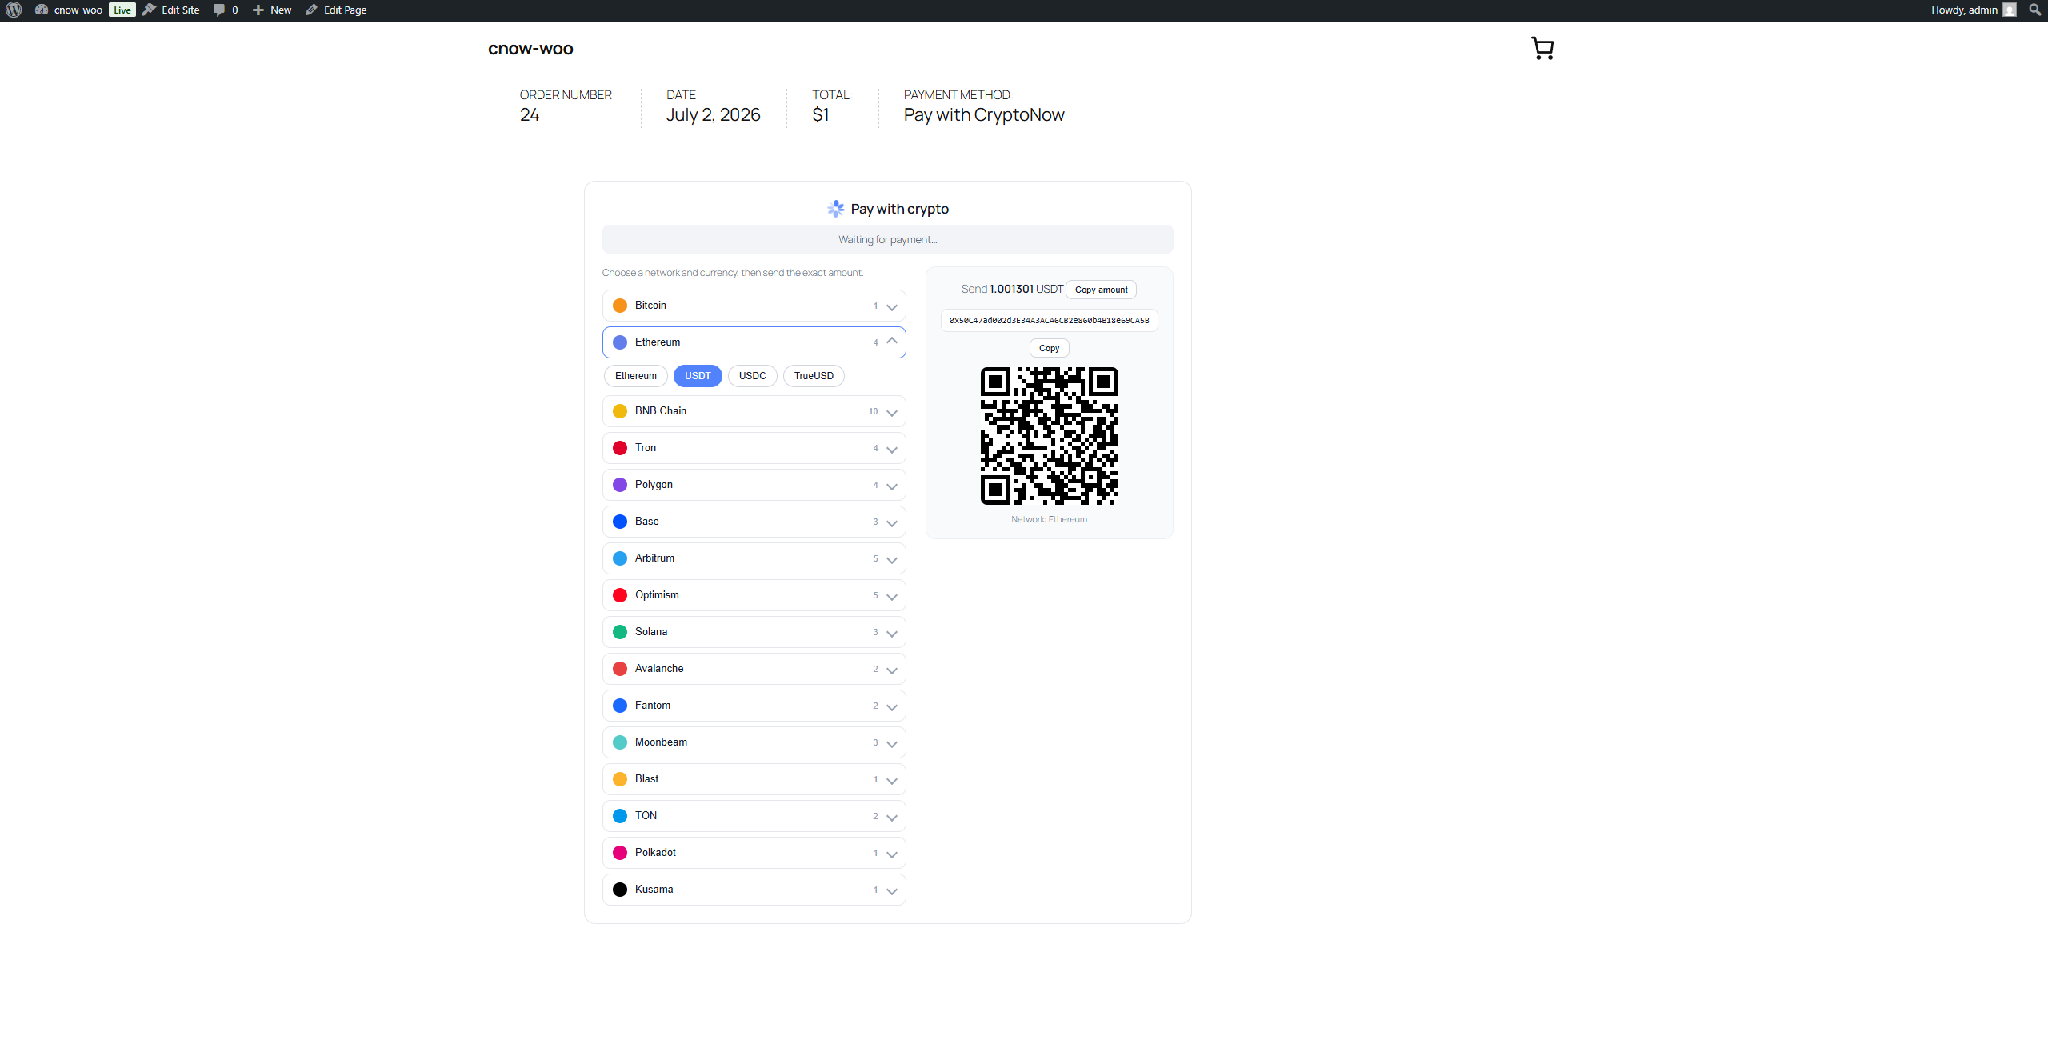Click the Fantom network icon
The image size is (2048, 1051).
tap(620, 706)
